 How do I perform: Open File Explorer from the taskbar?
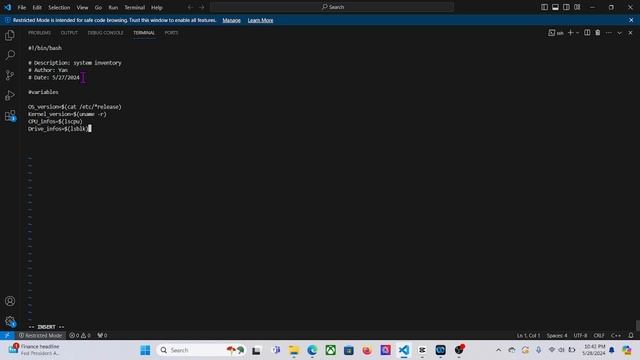(x=293, y=350)
